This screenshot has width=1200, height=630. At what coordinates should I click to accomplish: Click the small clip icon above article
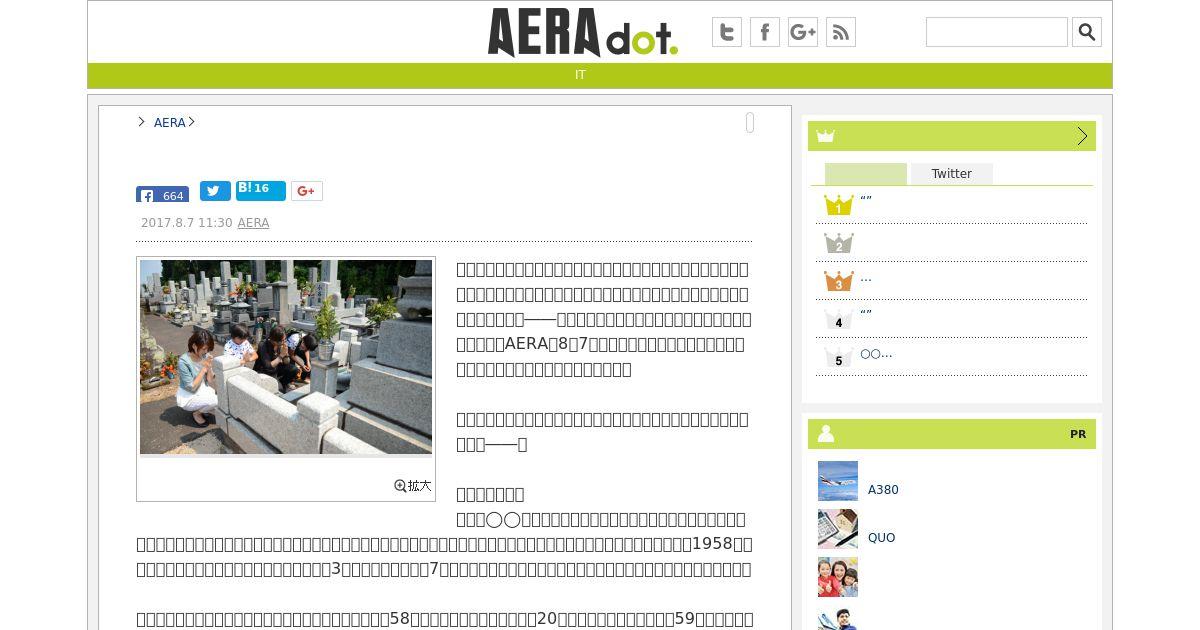[x=750, y=122]
